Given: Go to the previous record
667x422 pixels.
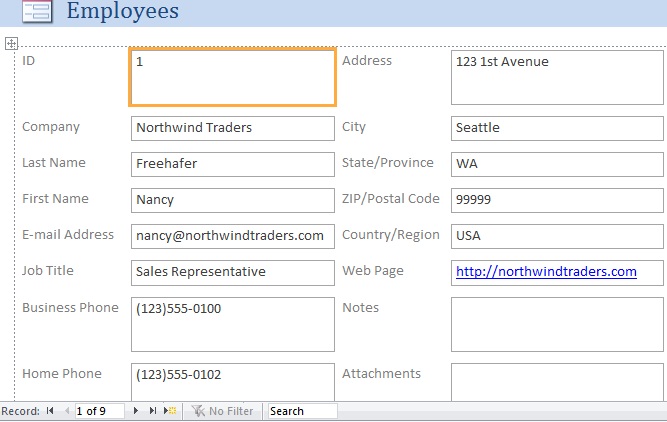Looking at the screenshot, I should pyautogui.click(x=67, y=411).
